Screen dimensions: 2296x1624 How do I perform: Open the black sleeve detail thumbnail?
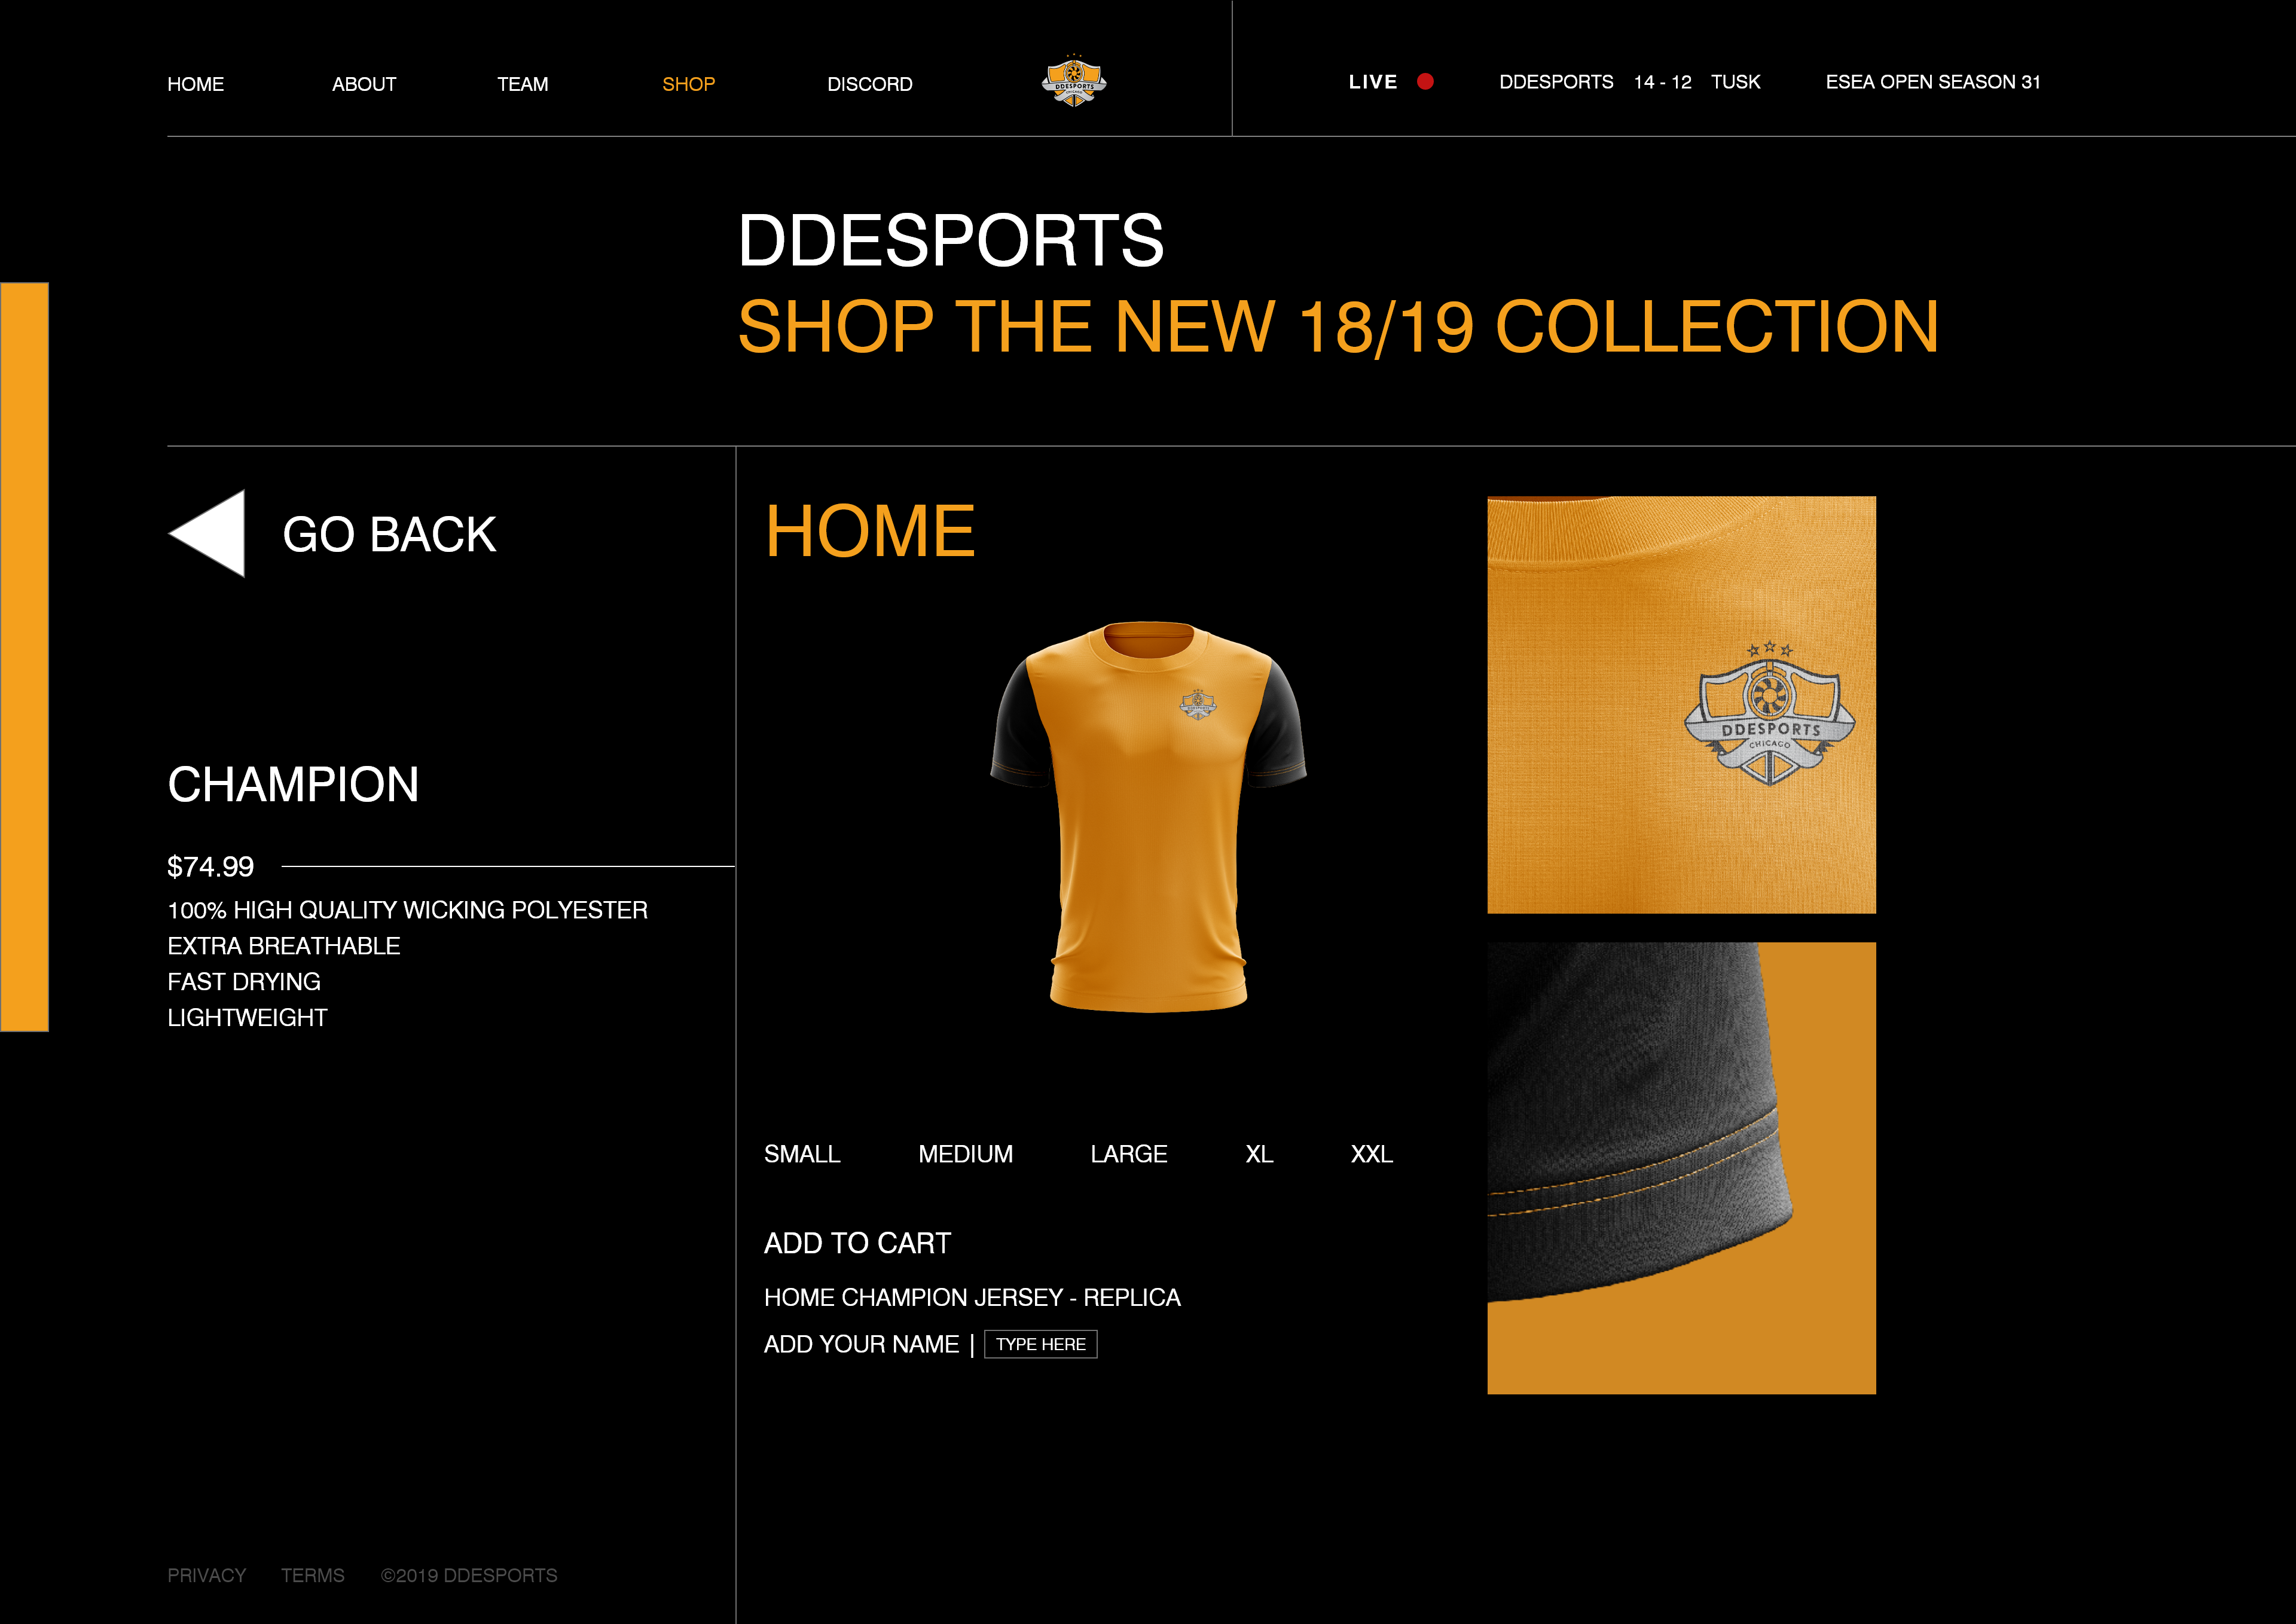pyautogui.click(x=1681, y=1168)
